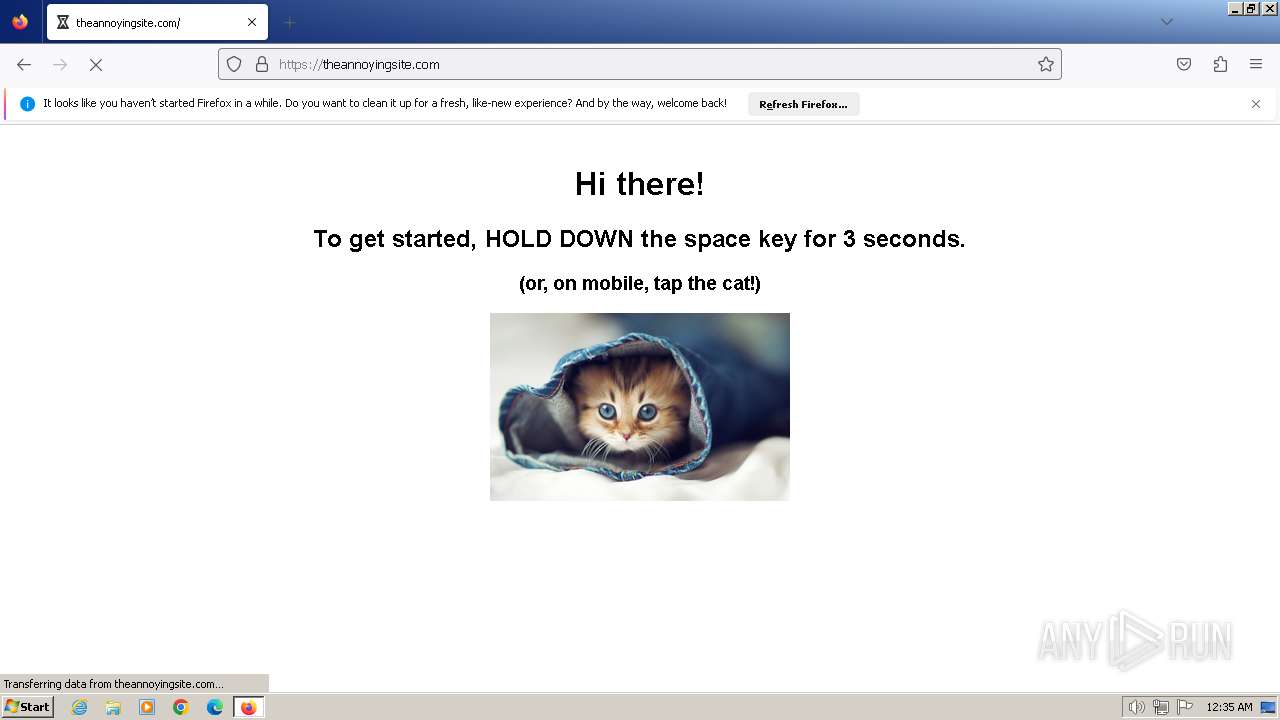Open the Extensions puzzle icon
The image size is (1280, 720).
tap(1220, 64)
